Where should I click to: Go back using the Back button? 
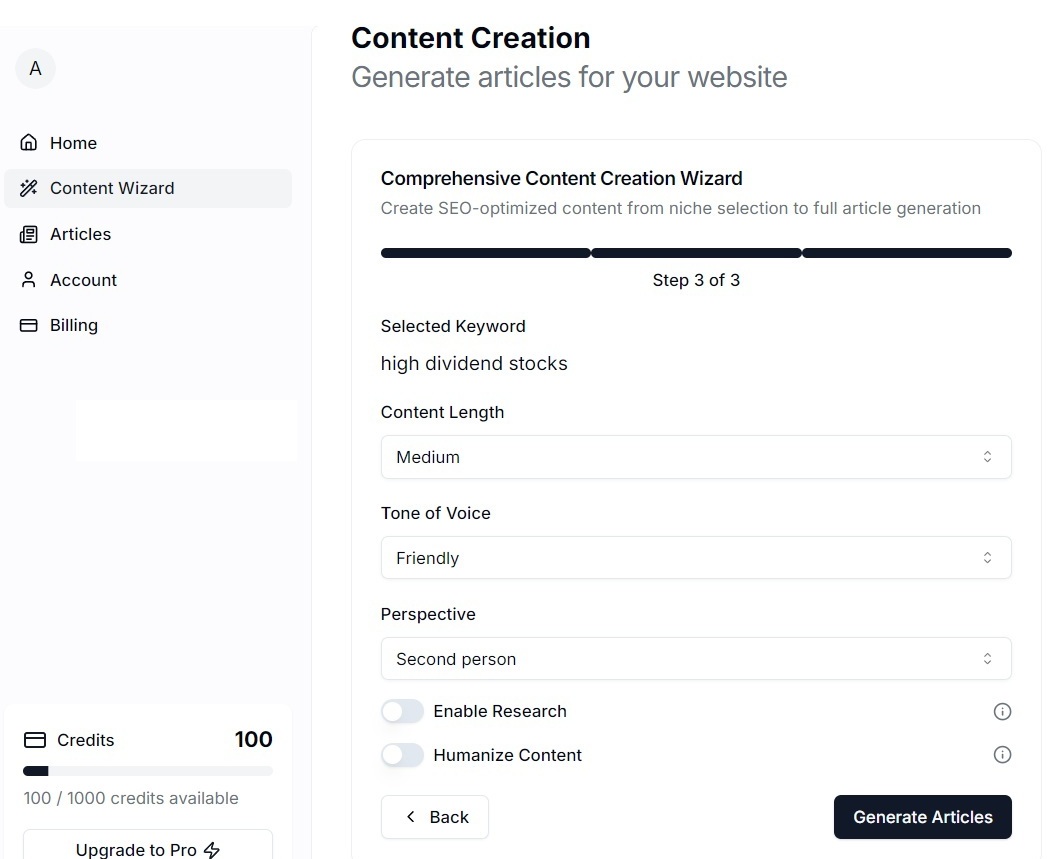(x=434, y=817)
